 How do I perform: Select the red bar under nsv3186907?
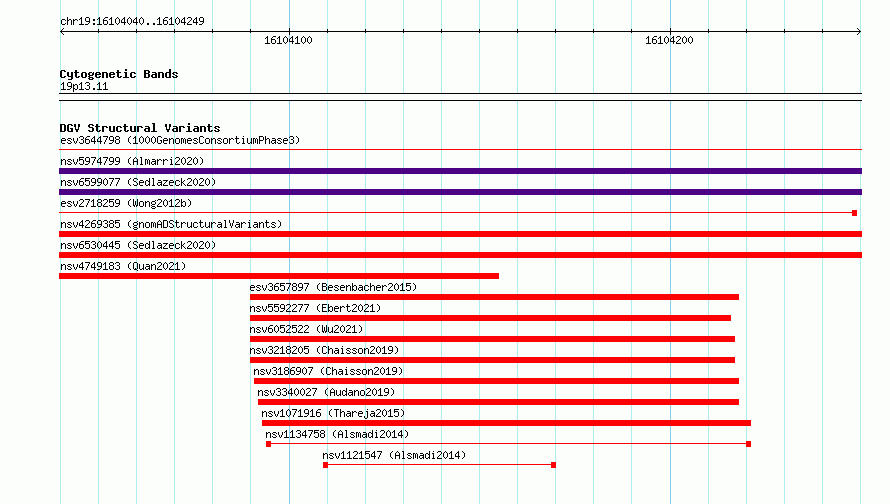[496, 381]
